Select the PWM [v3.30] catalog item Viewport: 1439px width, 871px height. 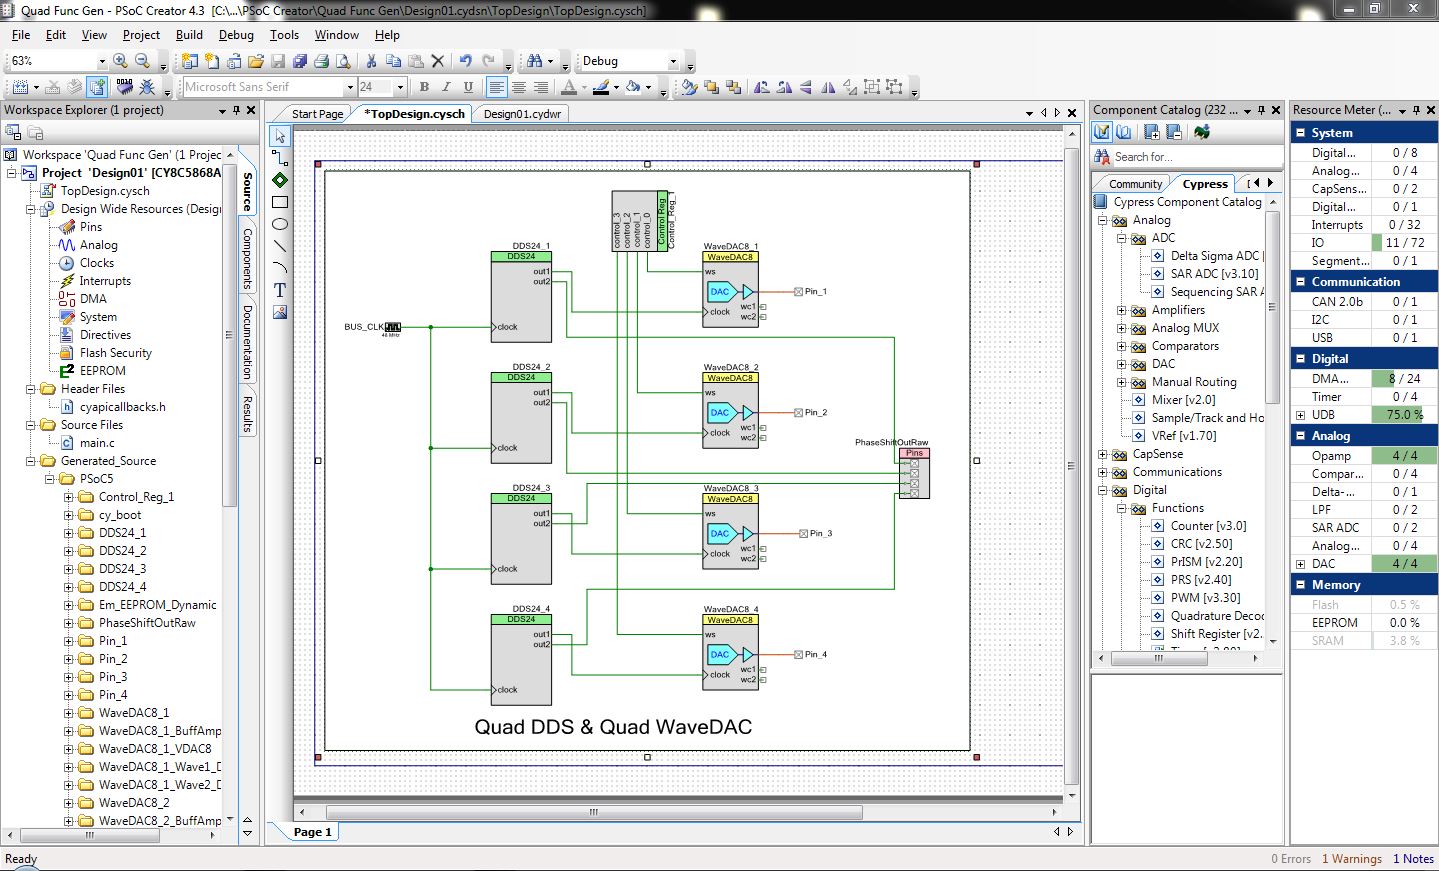[1205, 598]
